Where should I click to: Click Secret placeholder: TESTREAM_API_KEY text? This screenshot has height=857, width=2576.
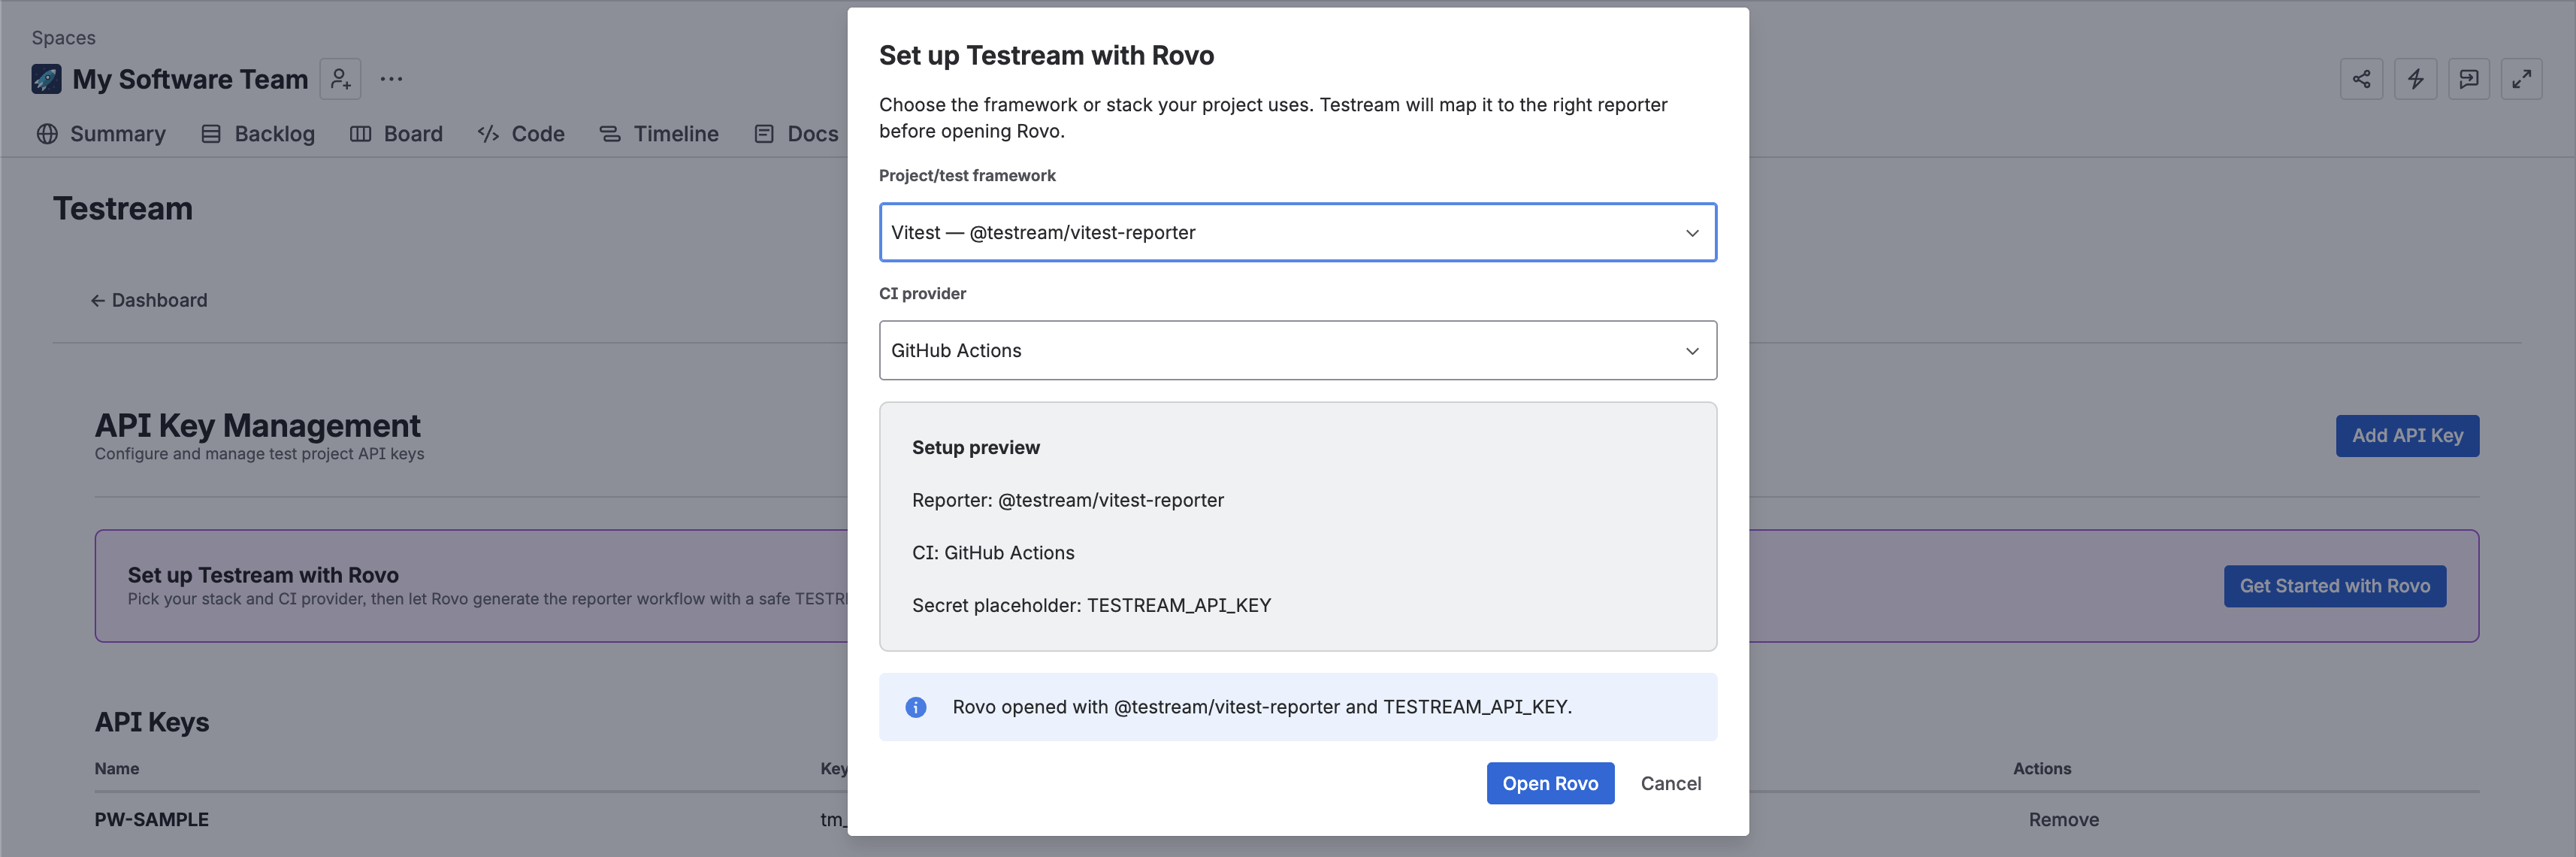point(1091,605)
